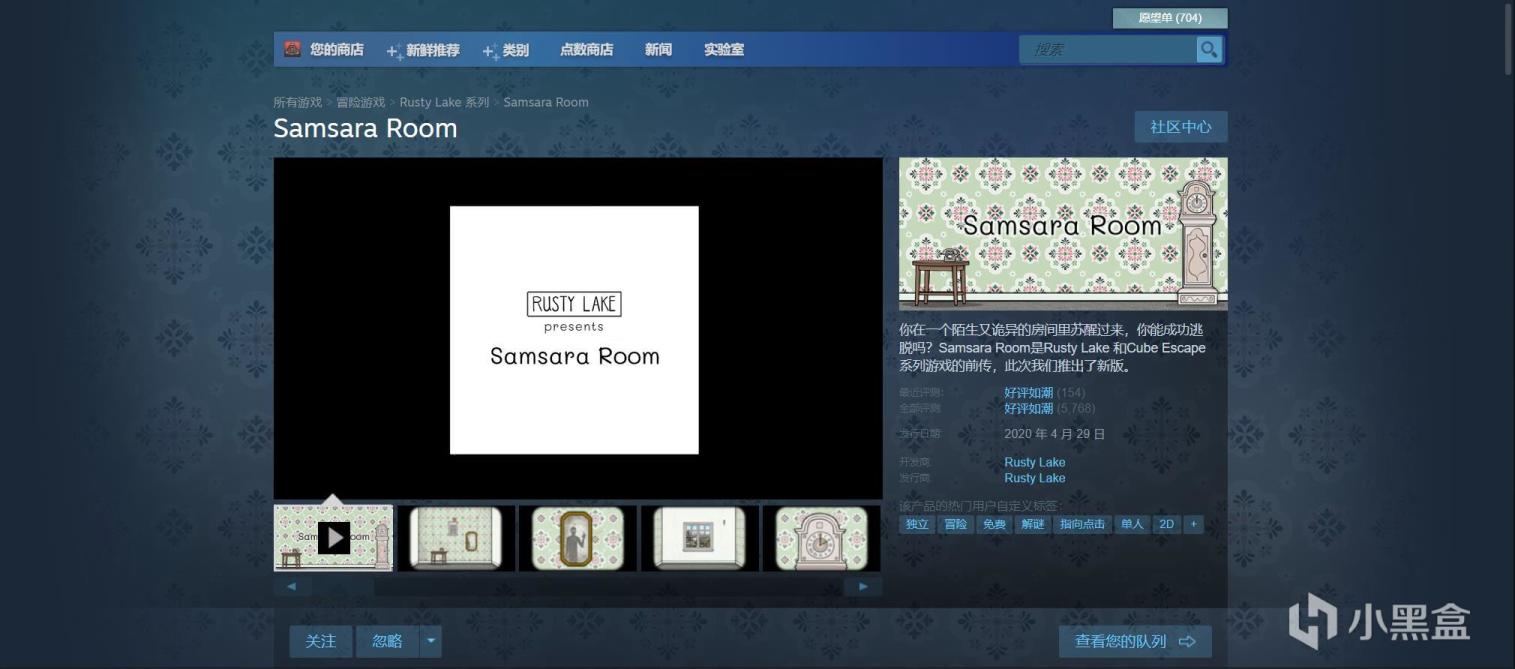Go to 点数商店

[587, 50]
